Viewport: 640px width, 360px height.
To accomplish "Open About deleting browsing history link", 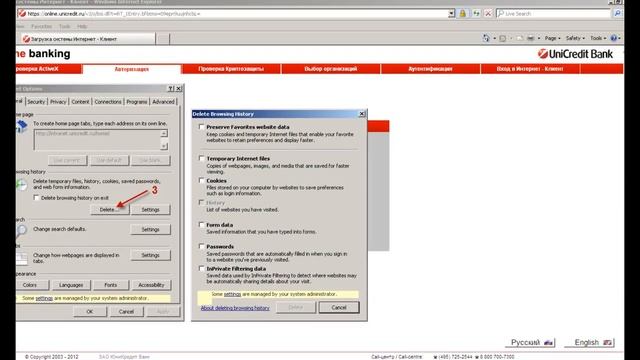I will tap(235, 308).
